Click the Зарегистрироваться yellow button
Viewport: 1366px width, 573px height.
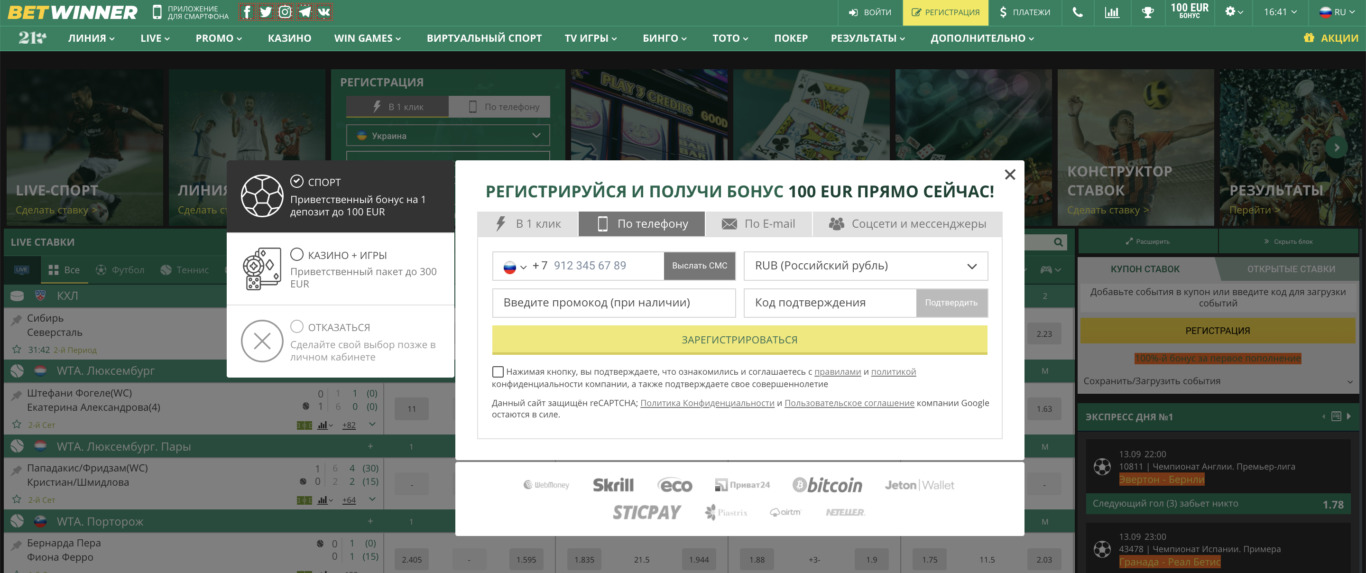[740, 340]
